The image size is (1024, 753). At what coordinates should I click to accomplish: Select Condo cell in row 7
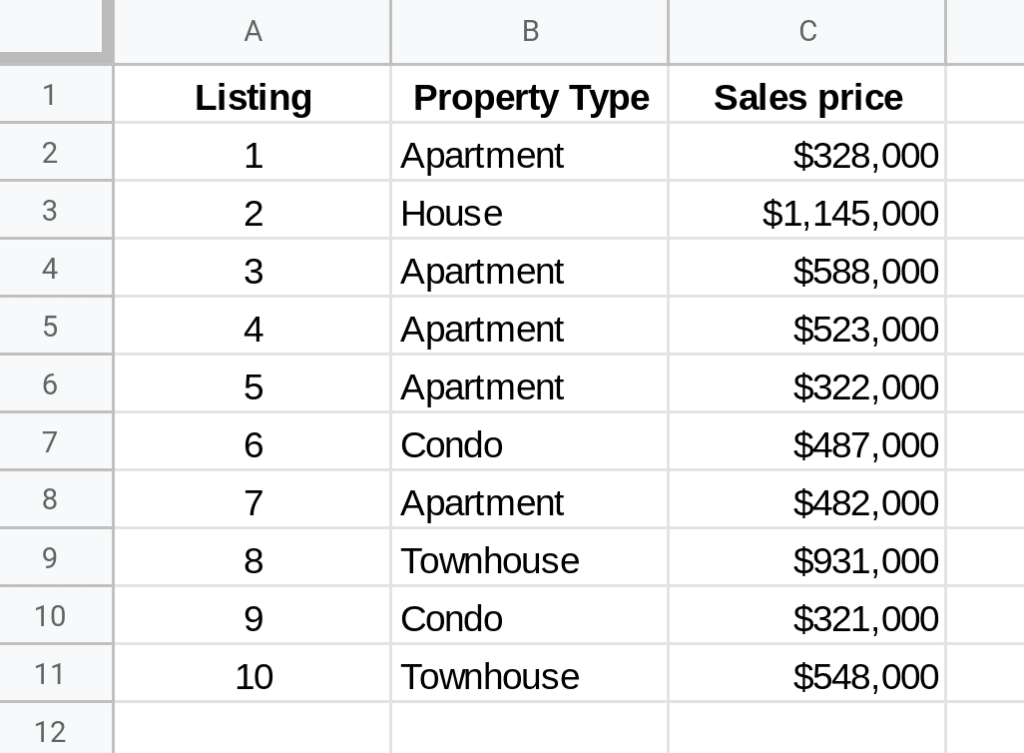530,441
